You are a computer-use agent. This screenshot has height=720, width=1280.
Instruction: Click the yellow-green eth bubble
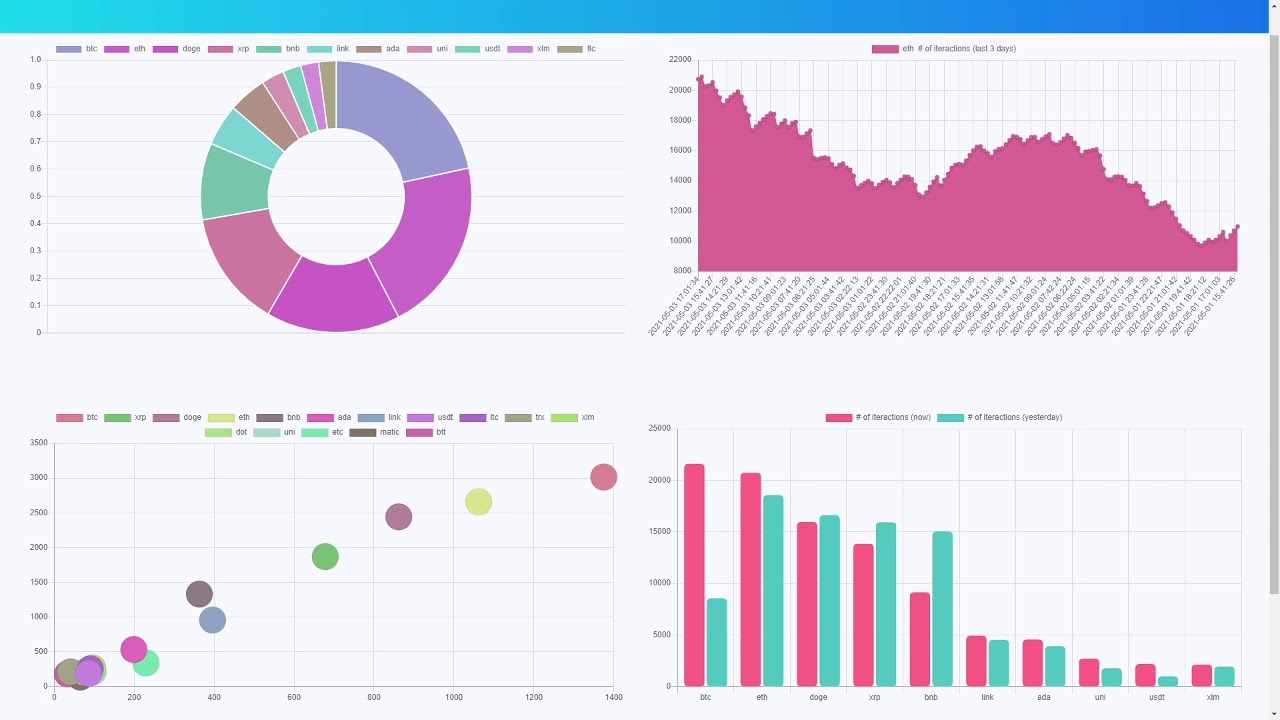pyautogui.click(x=479, y=501)
